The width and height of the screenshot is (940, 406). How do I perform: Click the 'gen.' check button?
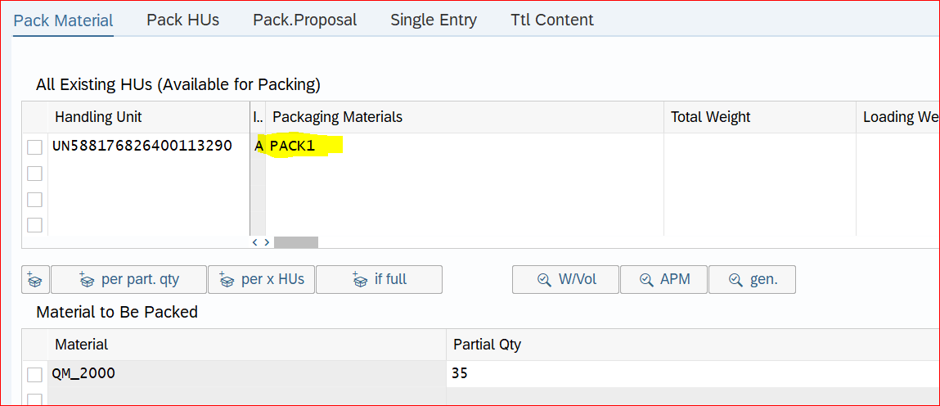click(751, 280)
